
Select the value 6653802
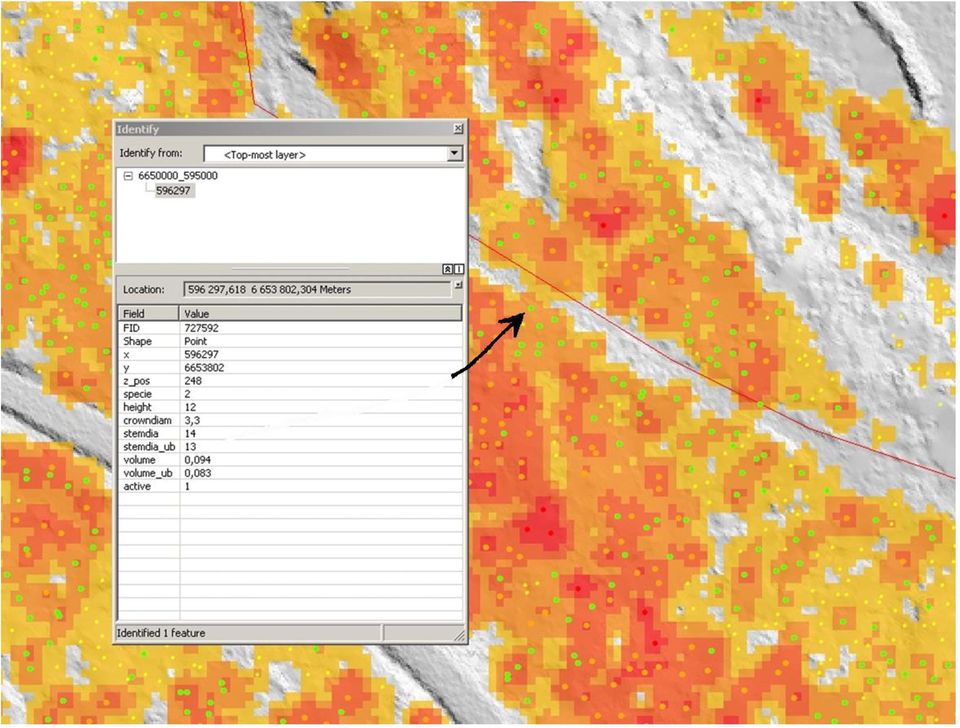(x=204, y=368)
